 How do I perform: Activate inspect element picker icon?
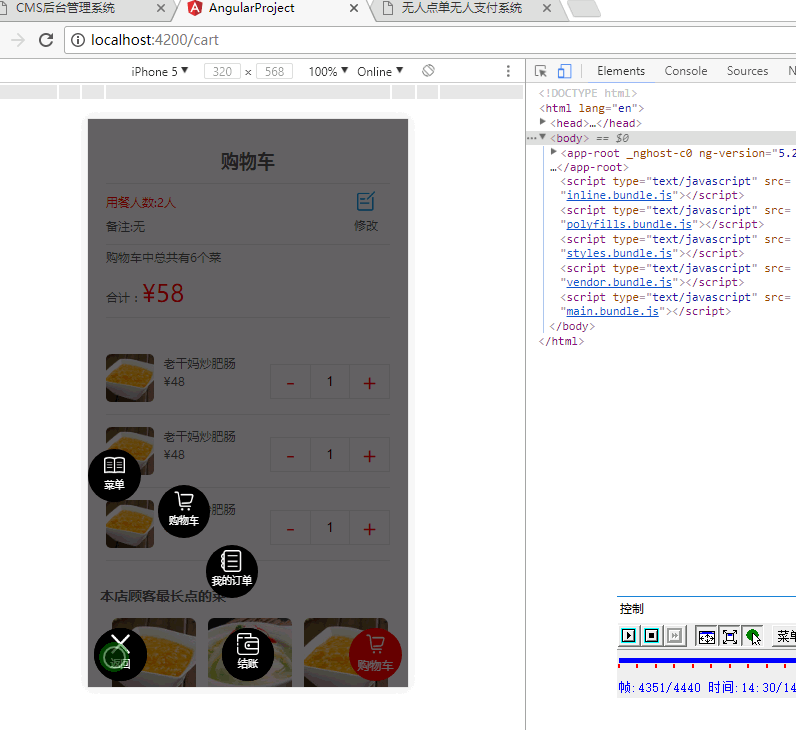click(x=541, y=71)
